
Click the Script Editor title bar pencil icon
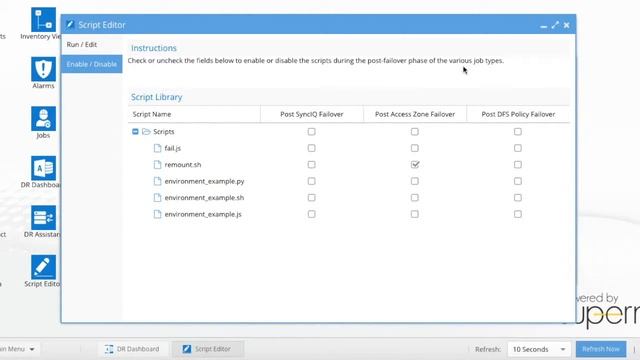(70, 24)
